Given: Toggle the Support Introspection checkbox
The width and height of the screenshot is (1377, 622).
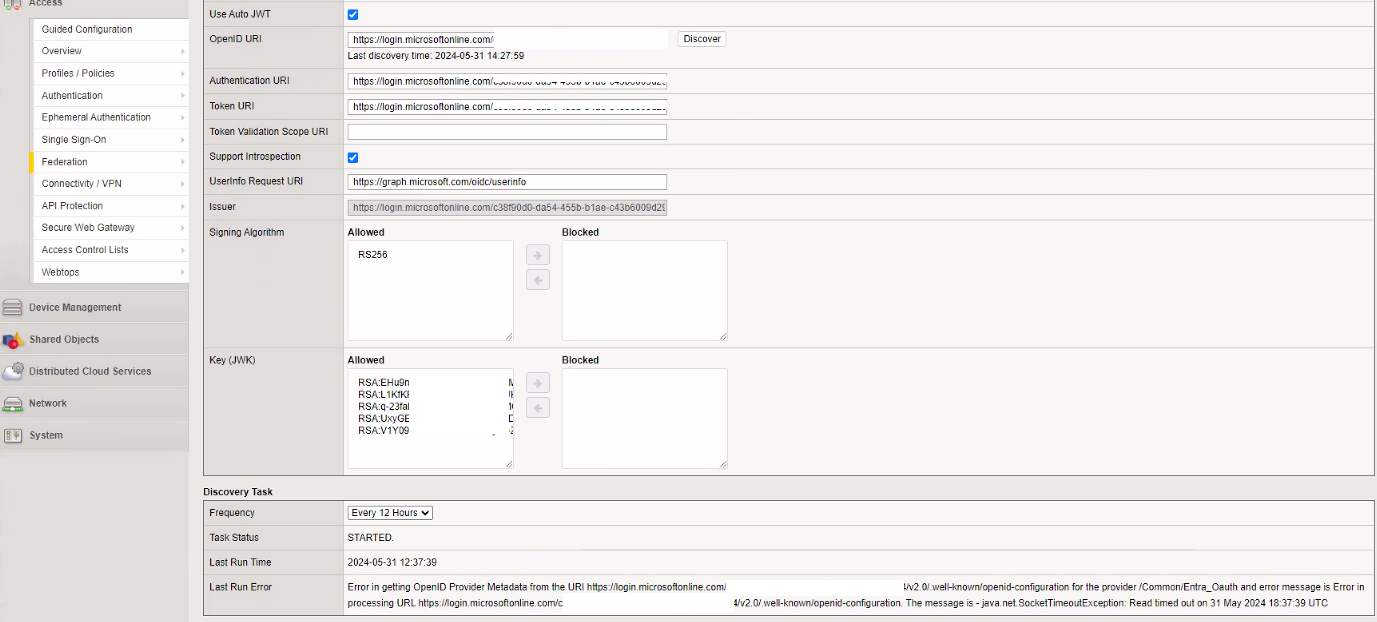Looking at the screenshot, I should point(353,157).
